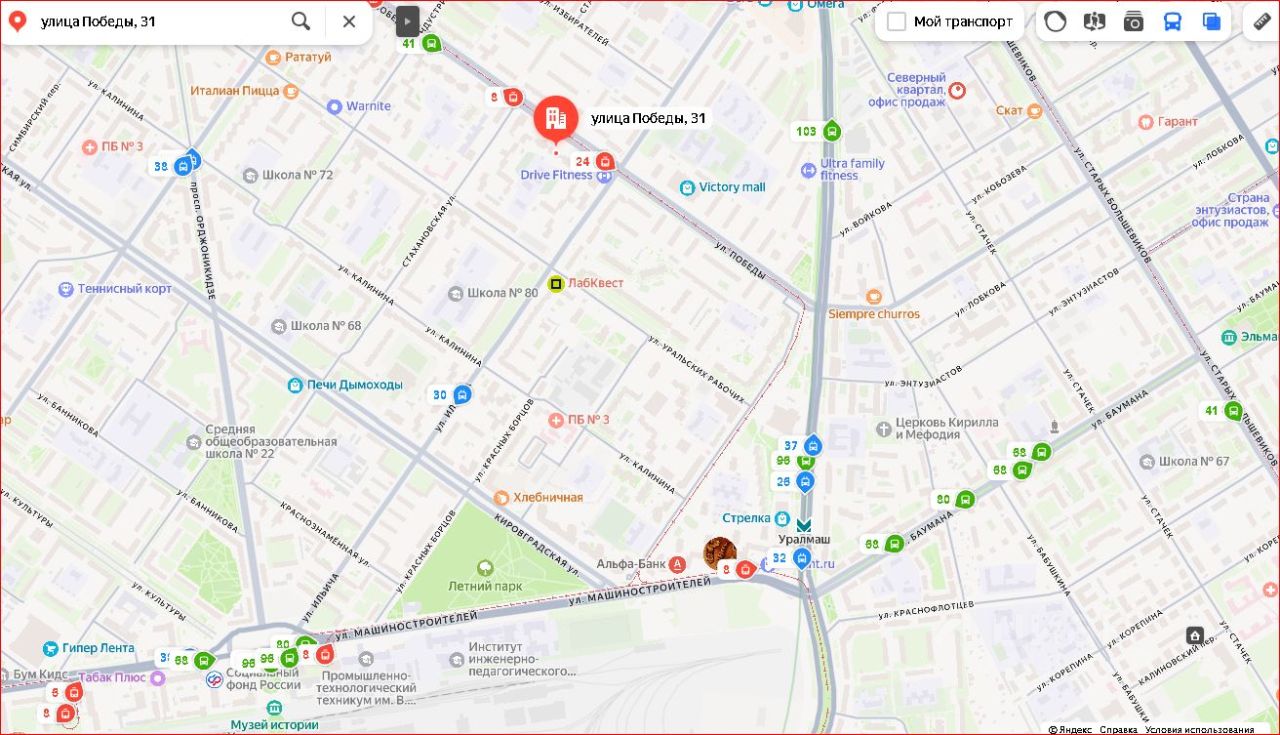This screenshot has width=1280, height=735.
Task: Open the Условия использования link
Action: [1200, 729]
